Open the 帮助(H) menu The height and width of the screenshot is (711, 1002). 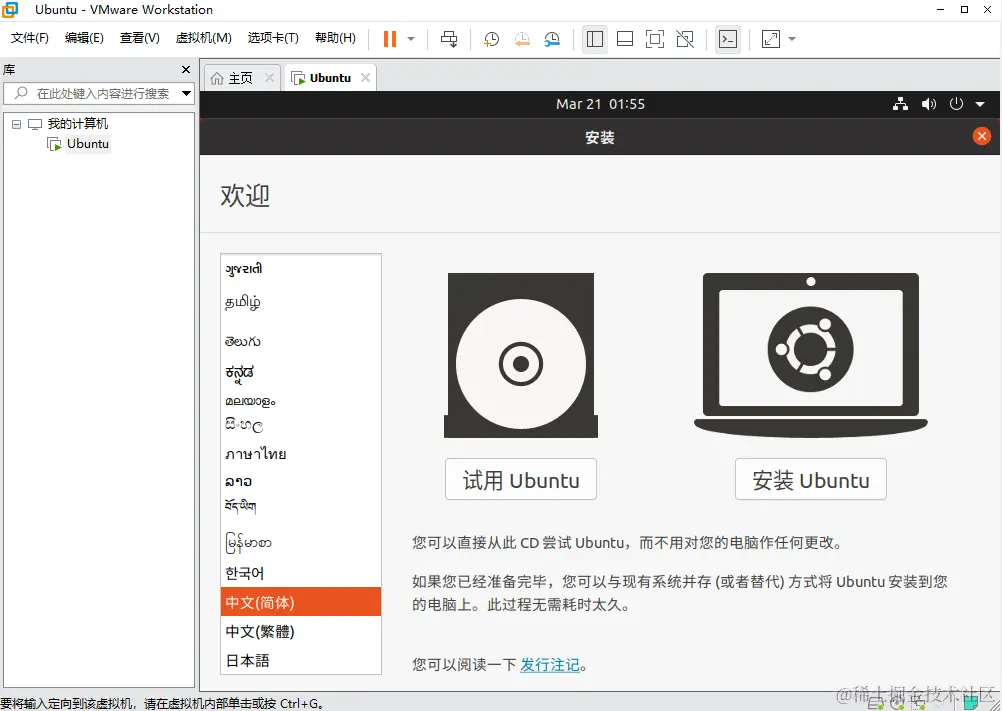[335, 38]
